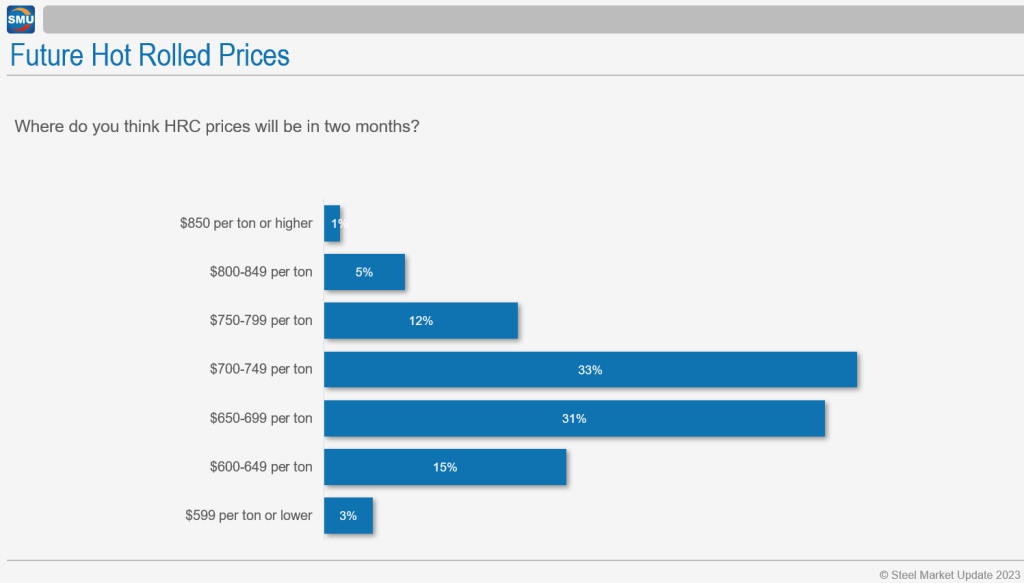Click the "$850 per ton or higher" label
The width and height of the screenshot is (1024, 583).
(x=246, y=223)
